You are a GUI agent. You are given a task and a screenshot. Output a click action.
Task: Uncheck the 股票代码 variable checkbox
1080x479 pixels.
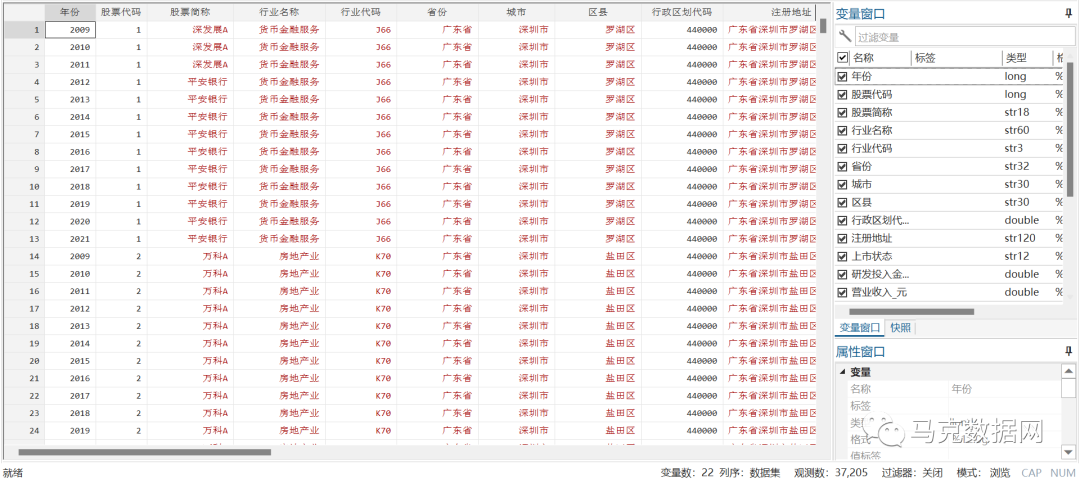click(842, 94)
